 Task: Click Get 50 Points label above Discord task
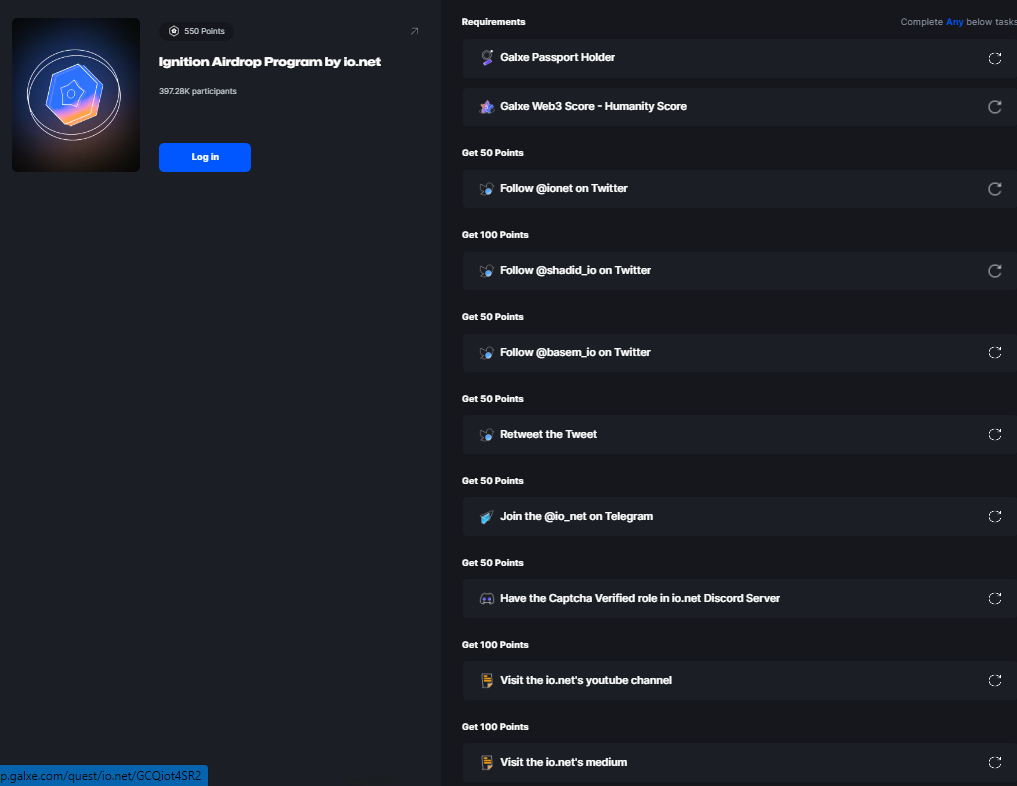[x=492, y=563]
